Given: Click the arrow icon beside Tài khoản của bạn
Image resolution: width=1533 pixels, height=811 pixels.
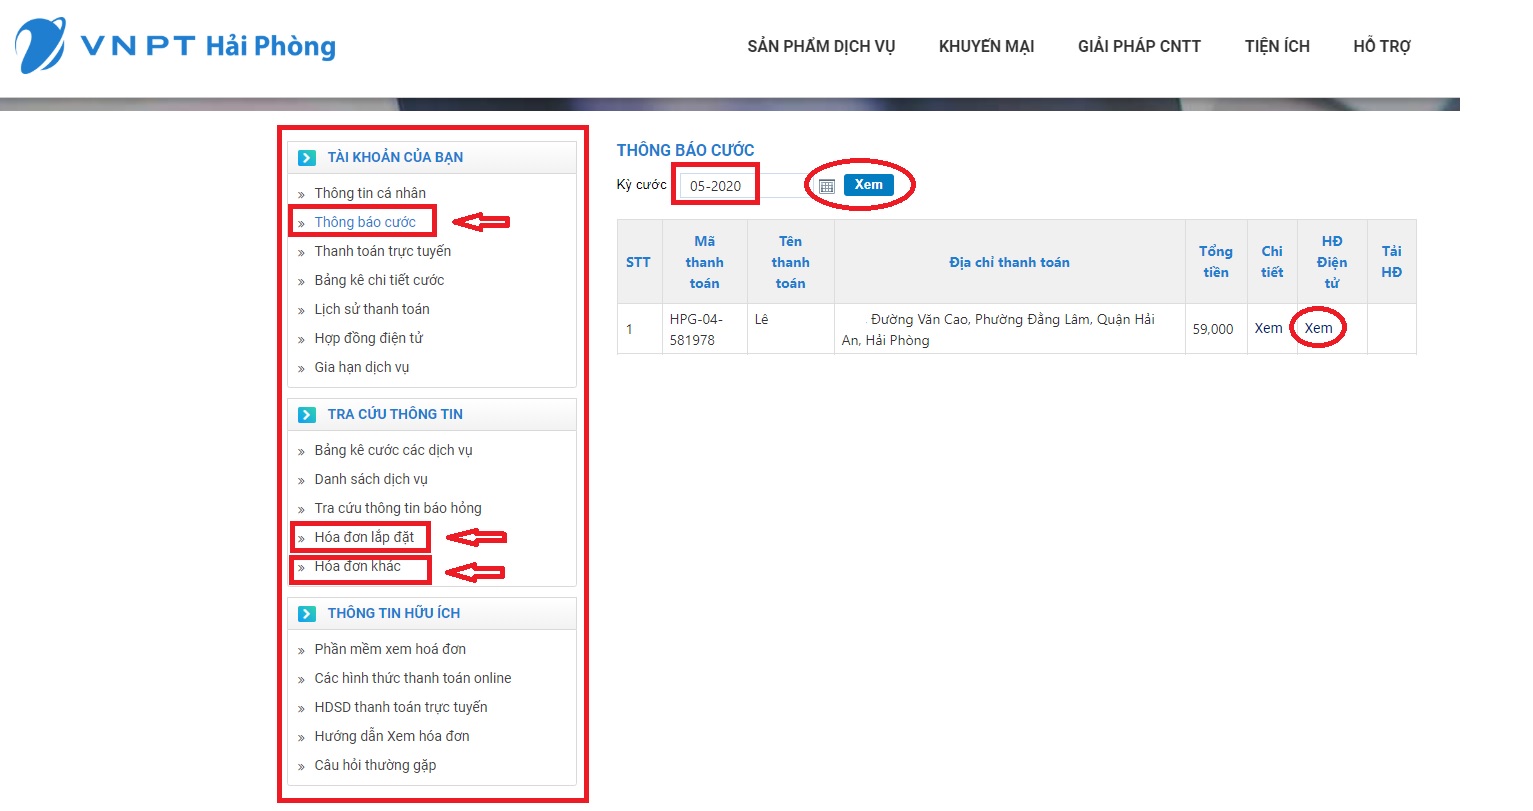Looking at the screenshot, I should coord(307,158).
